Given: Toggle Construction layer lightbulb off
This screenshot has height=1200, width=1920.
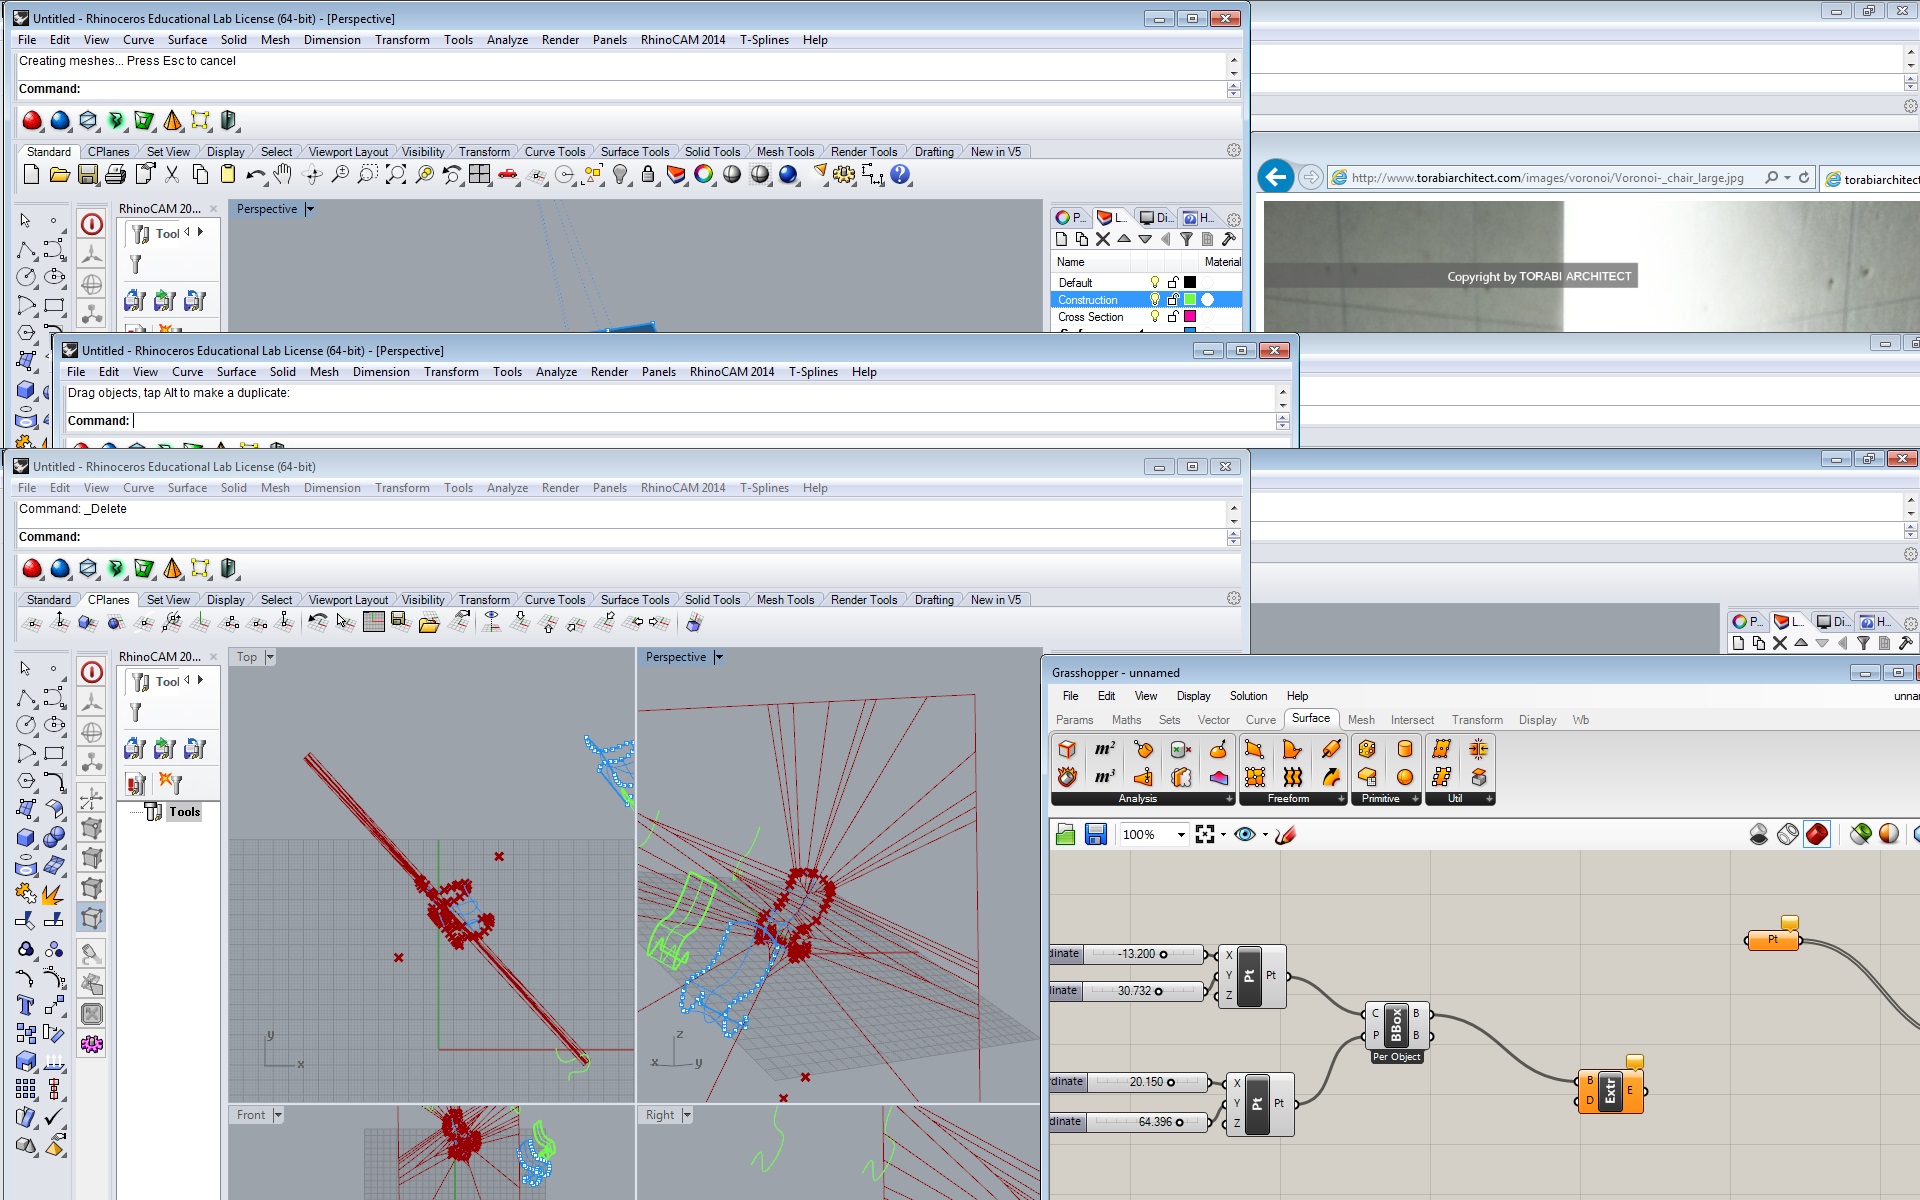Looking at the screenshot, I should [1155, 300].
